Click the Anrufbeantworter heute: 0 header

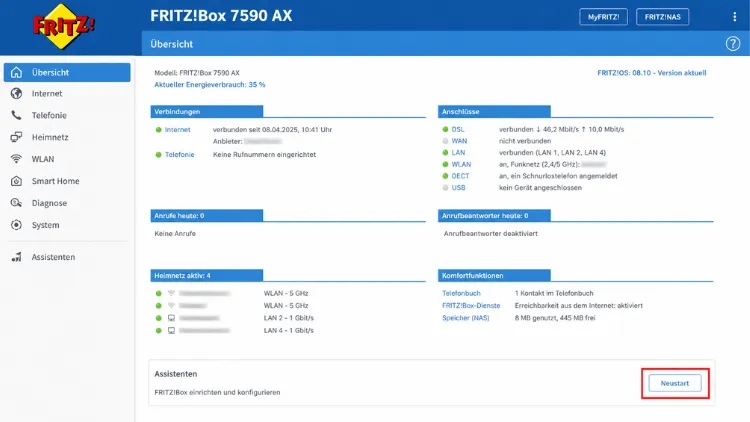[x=494, y=216]
